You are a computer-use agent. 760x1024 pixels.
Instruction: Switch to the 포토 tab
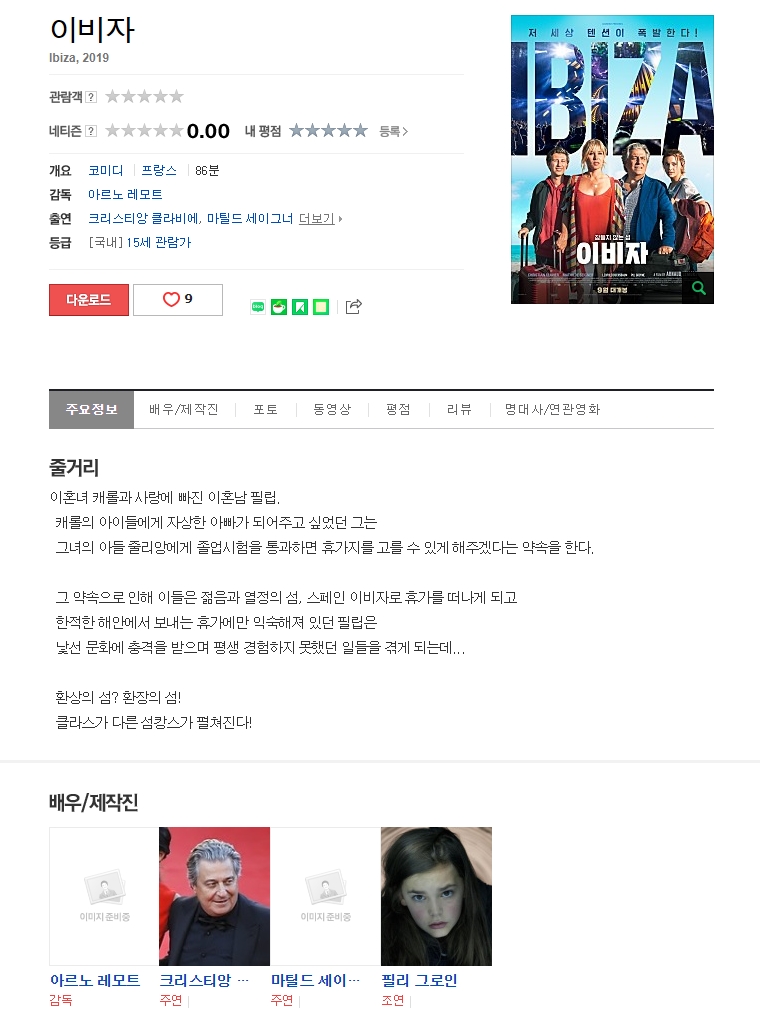(266, 409)
